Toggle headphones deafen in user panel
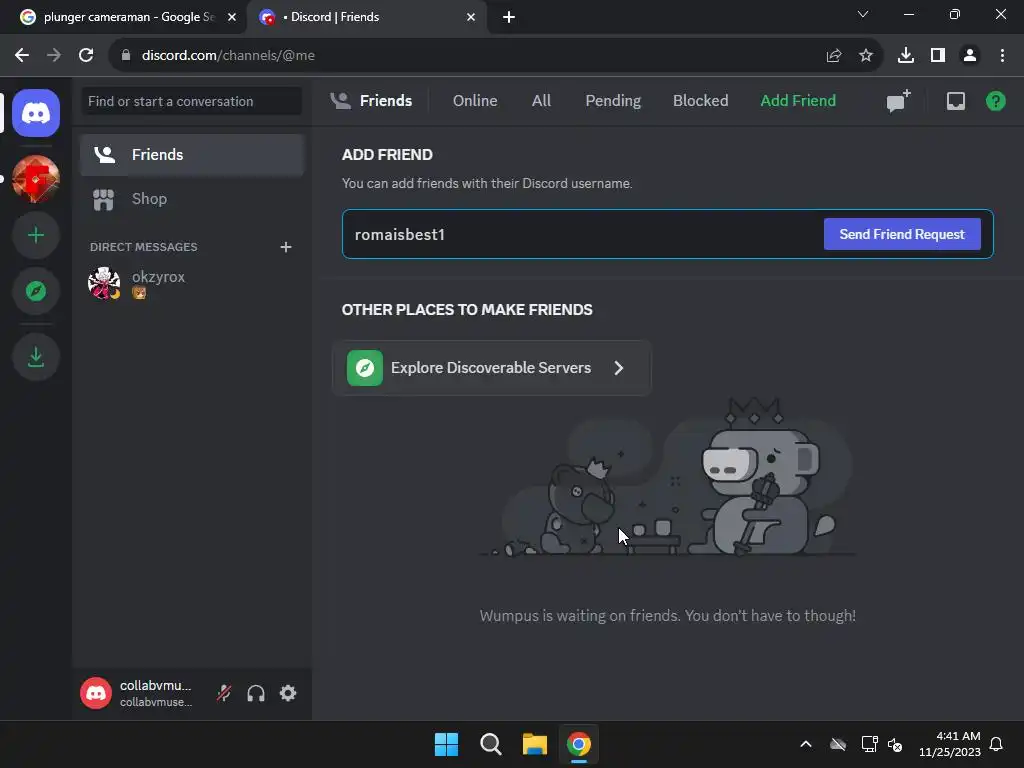The height and width of the screenshot is (768, 1024). (x=256, y=693)
